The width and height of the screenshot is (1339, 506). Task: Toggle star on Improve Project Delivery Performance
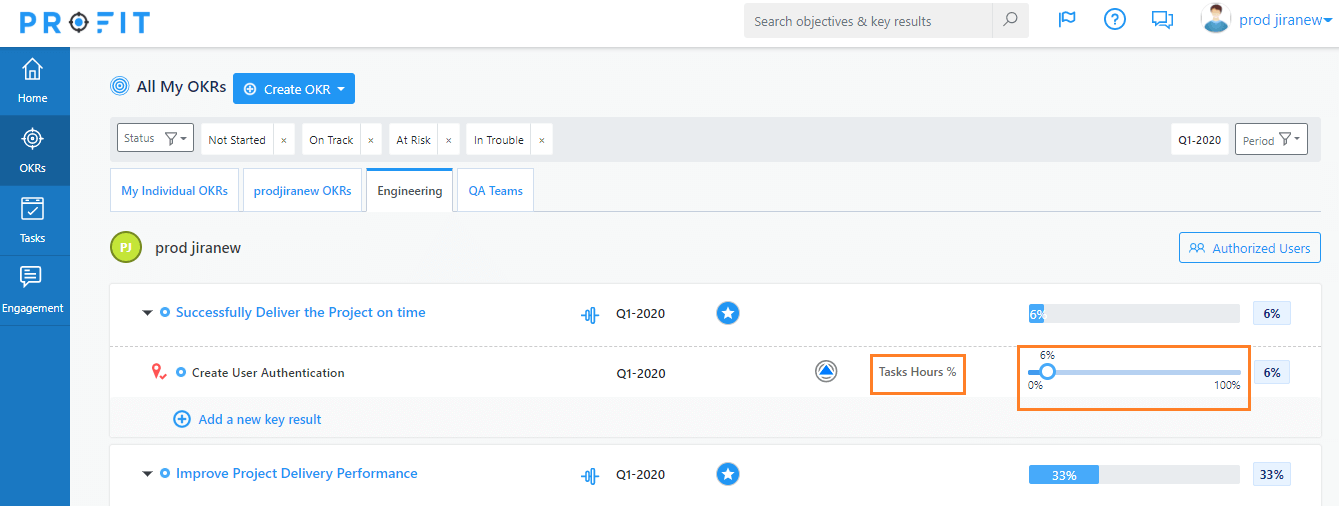click(728, 474)
